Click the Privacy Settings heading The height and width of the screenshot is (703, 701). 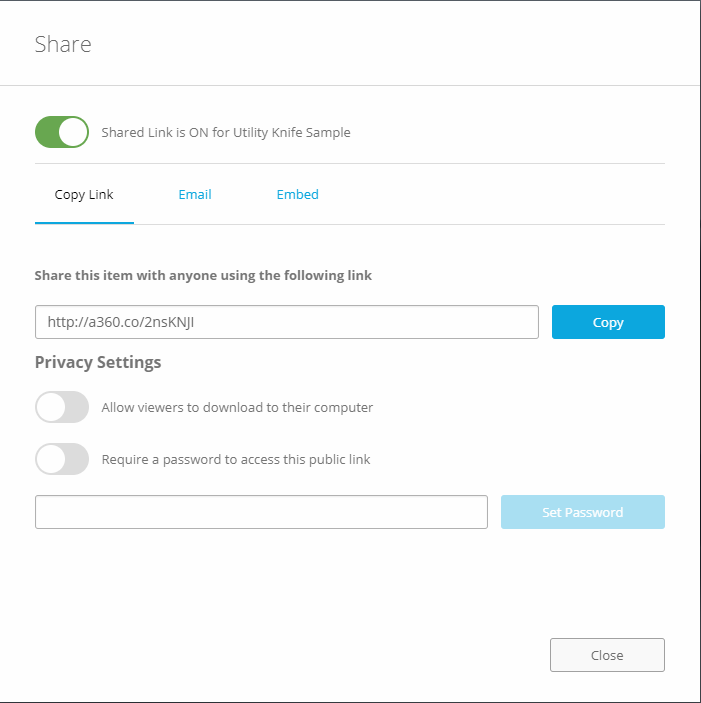click(x=98, y=362)
